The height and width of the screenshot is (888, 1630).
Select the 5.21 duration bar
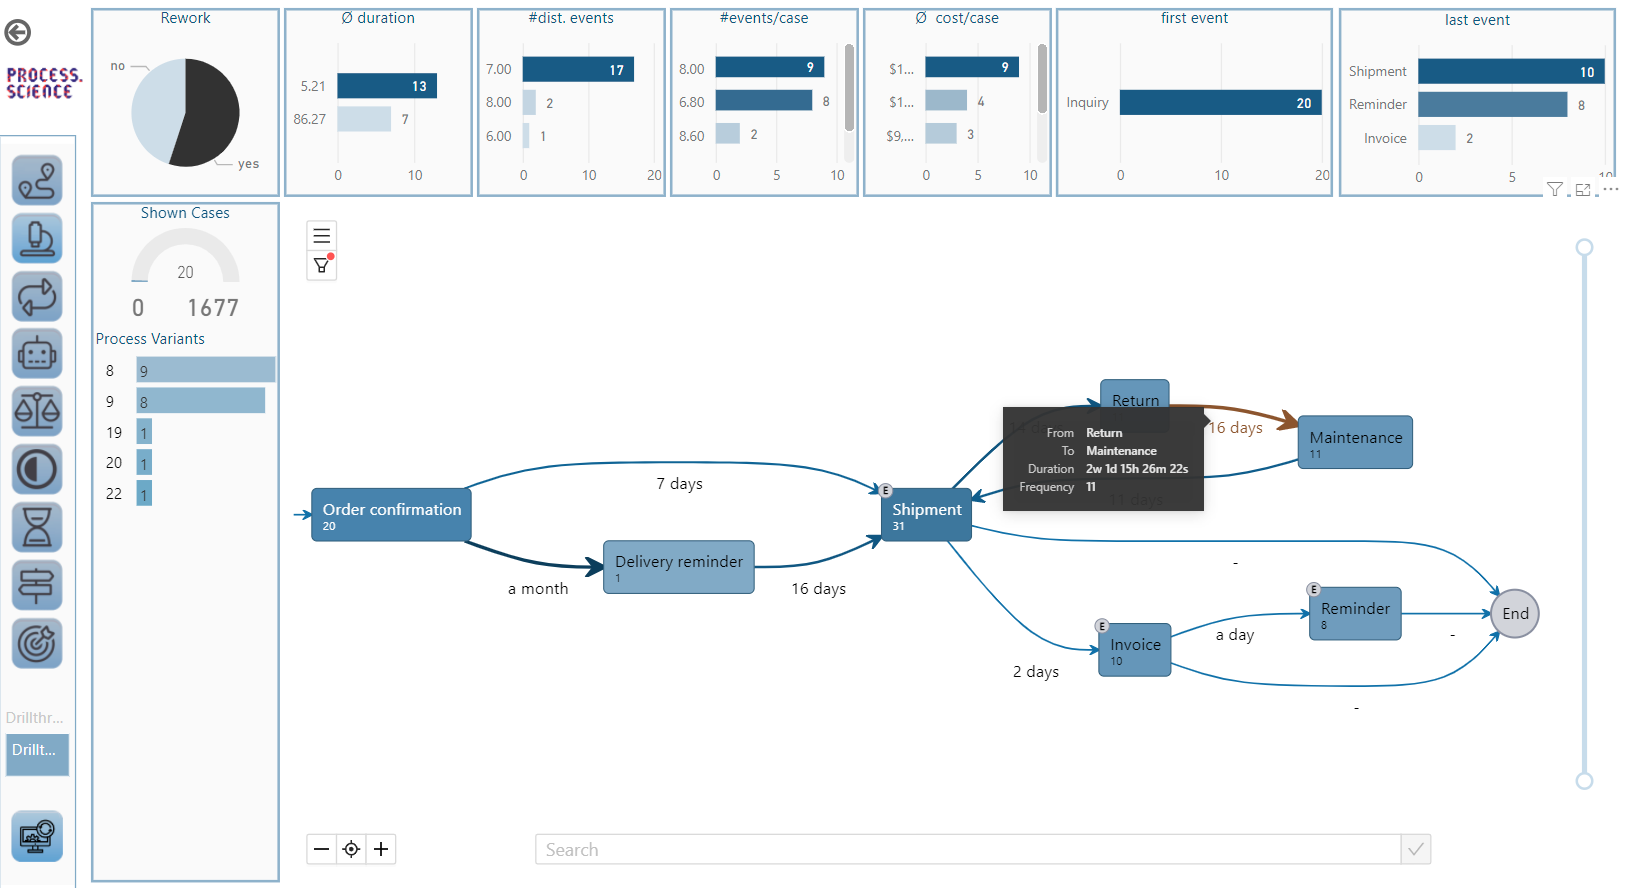point(387,86)
